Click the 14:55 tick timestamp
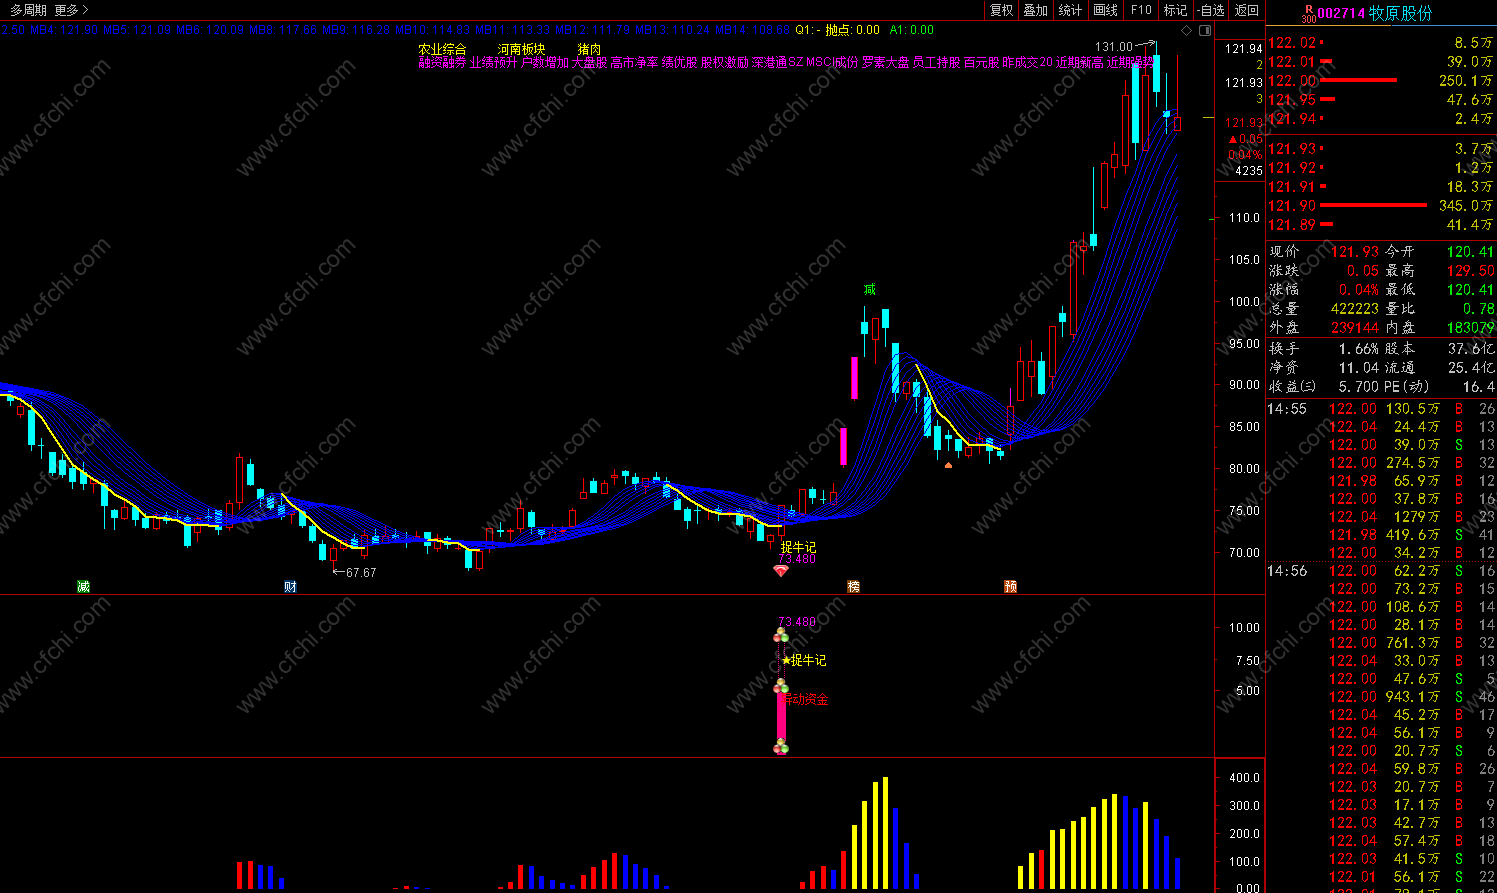Image resolution: width=1497 pixels, height=893 pixels. point(1287,409)
